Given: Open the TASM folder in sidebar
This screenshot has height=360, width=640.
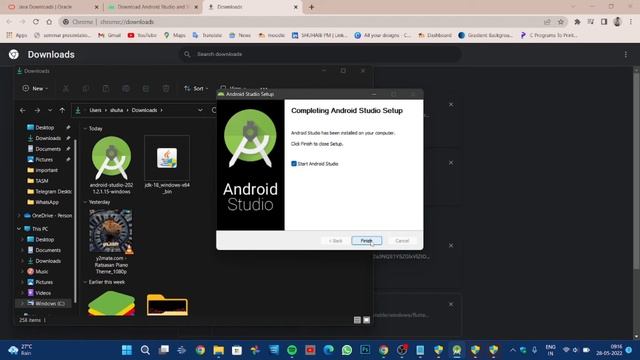Looking at the screenshot, I should coord(42,181).
